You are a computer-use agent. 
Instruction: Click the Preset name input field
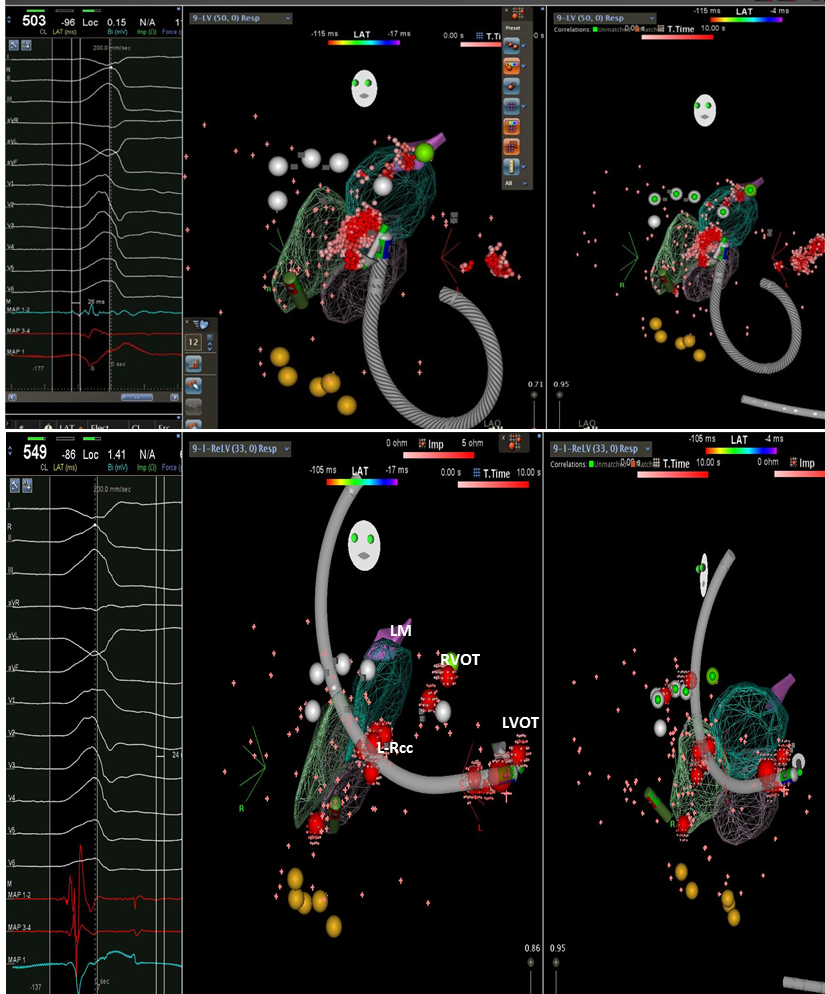pos(516,28)
